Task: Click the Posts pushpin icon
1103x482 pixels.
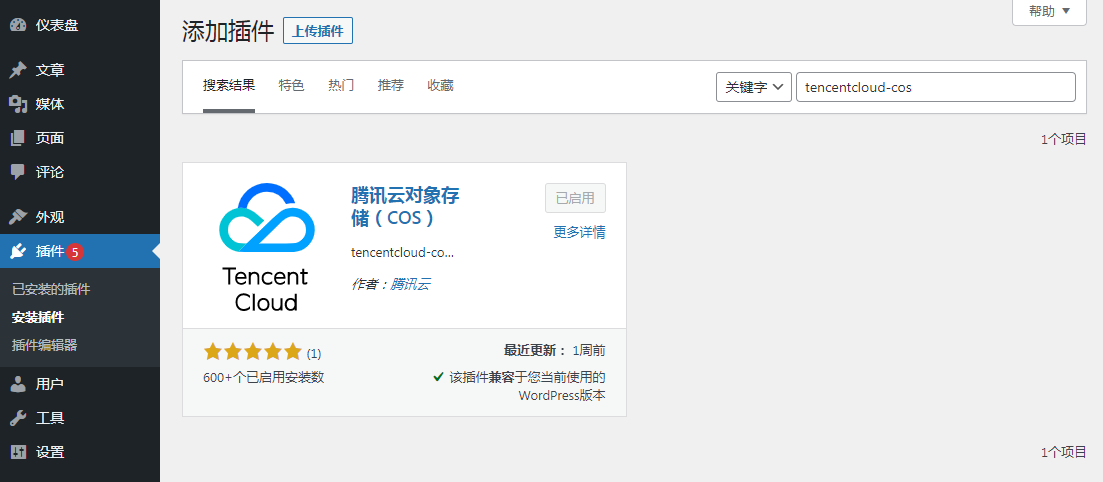Action: (x=18, y=70)
